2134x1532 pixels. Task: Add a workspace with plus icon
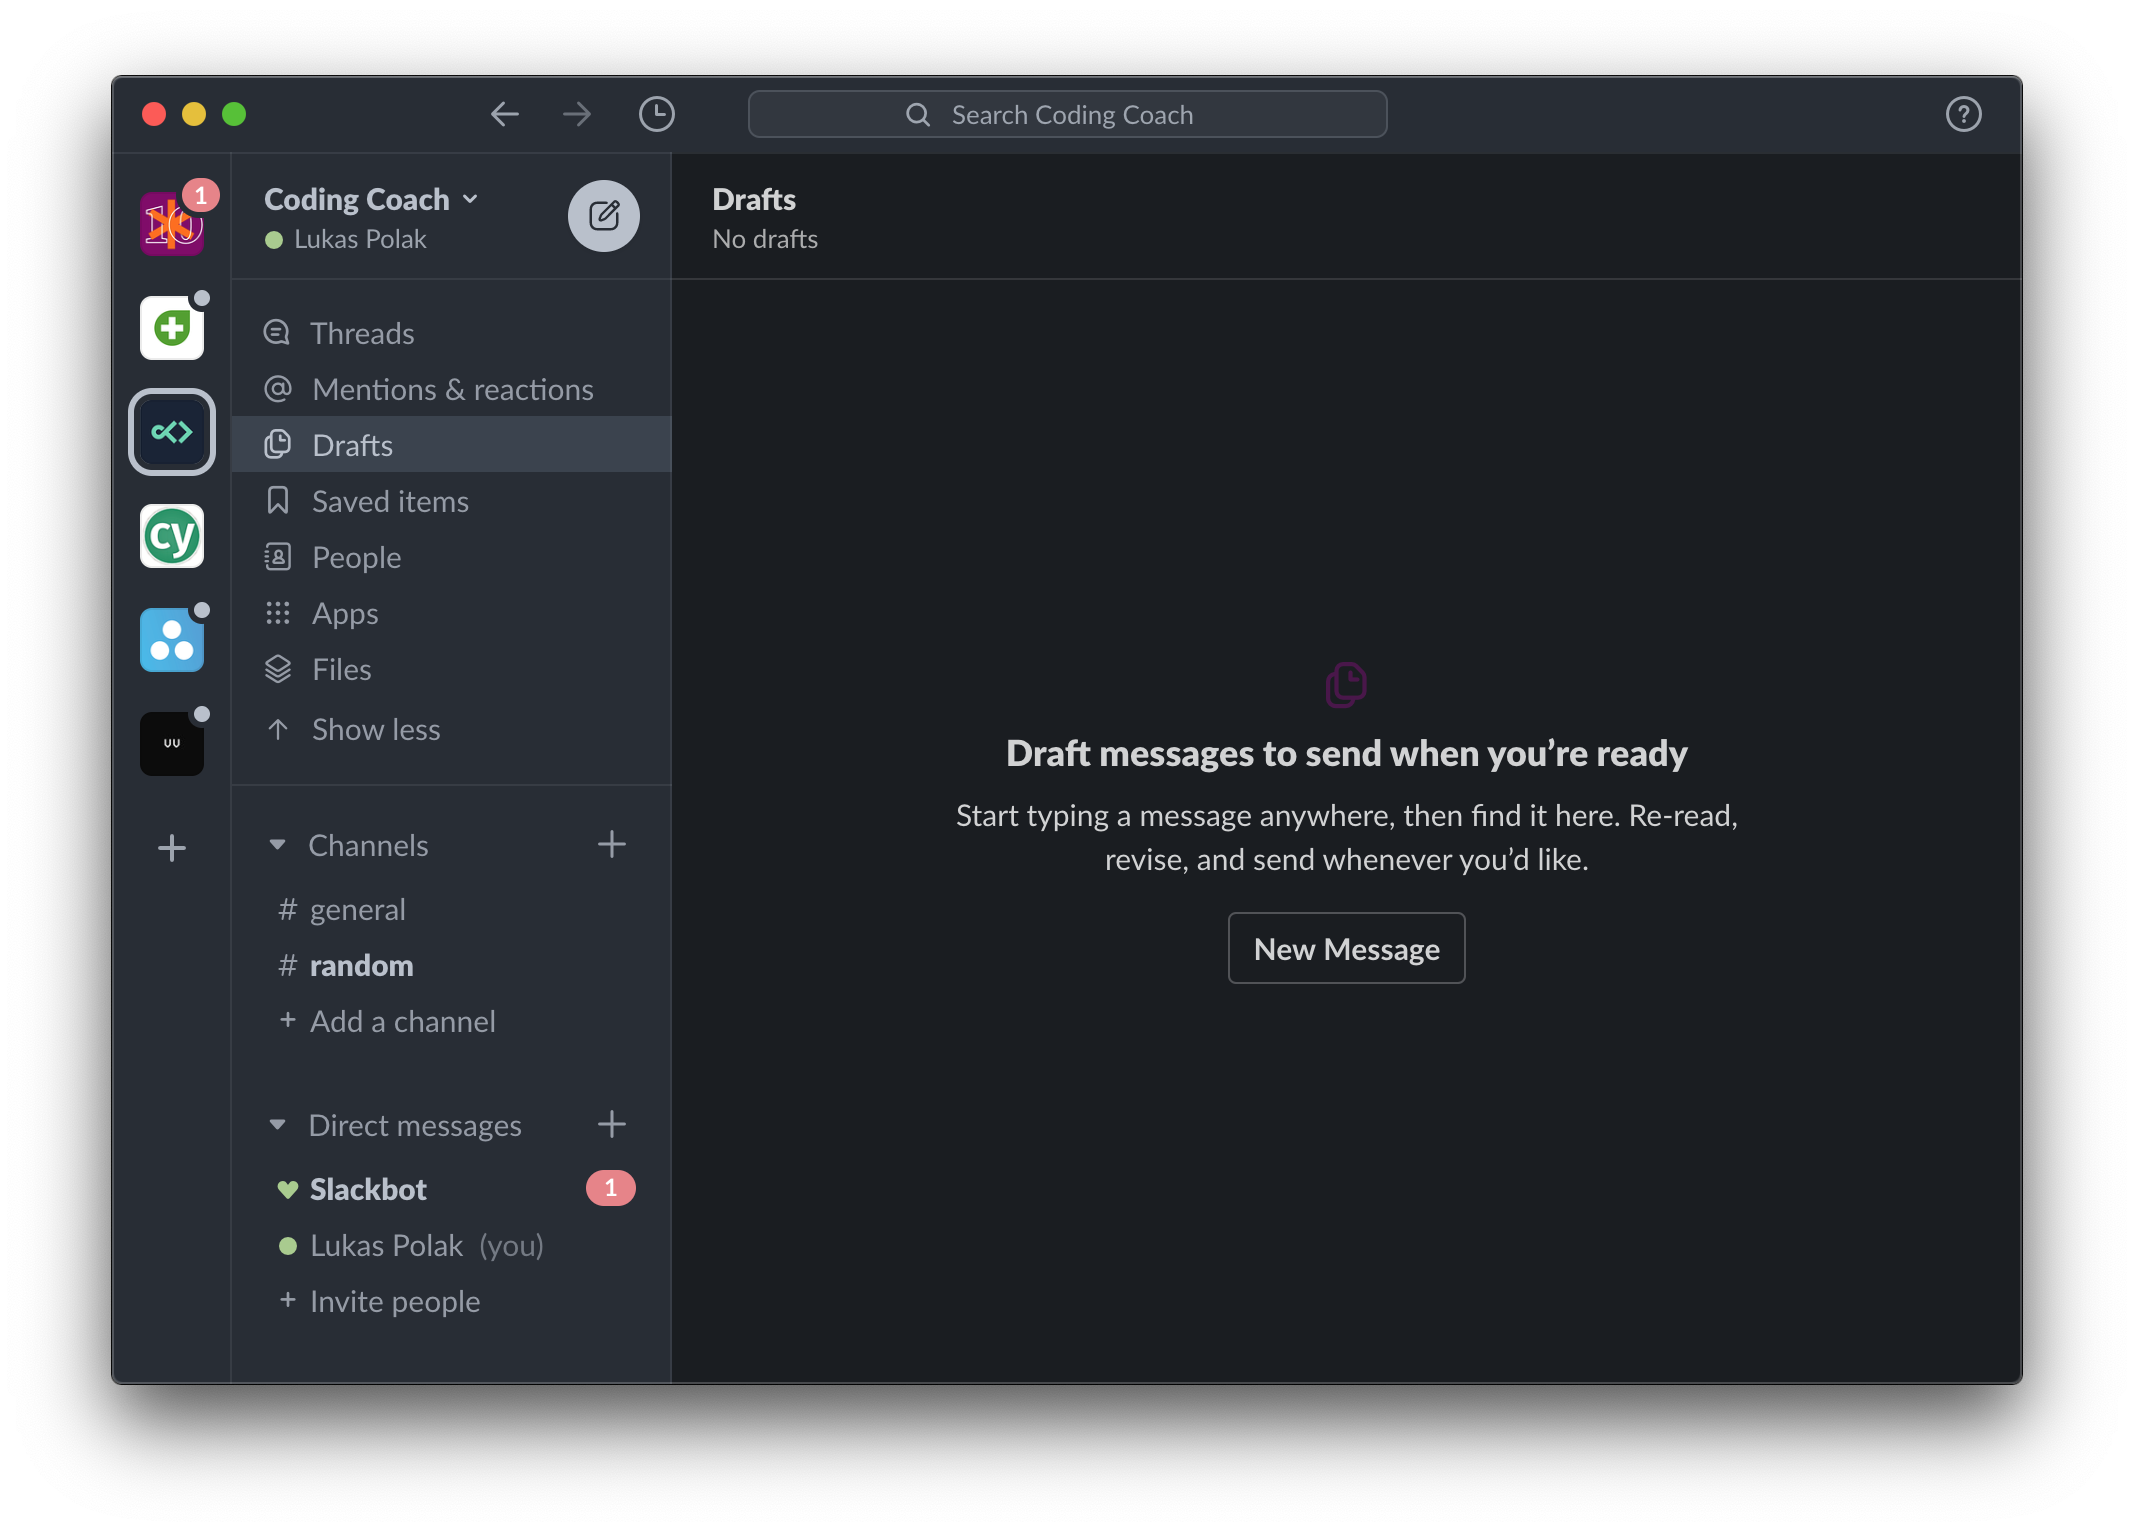click(x=172, y=848)
